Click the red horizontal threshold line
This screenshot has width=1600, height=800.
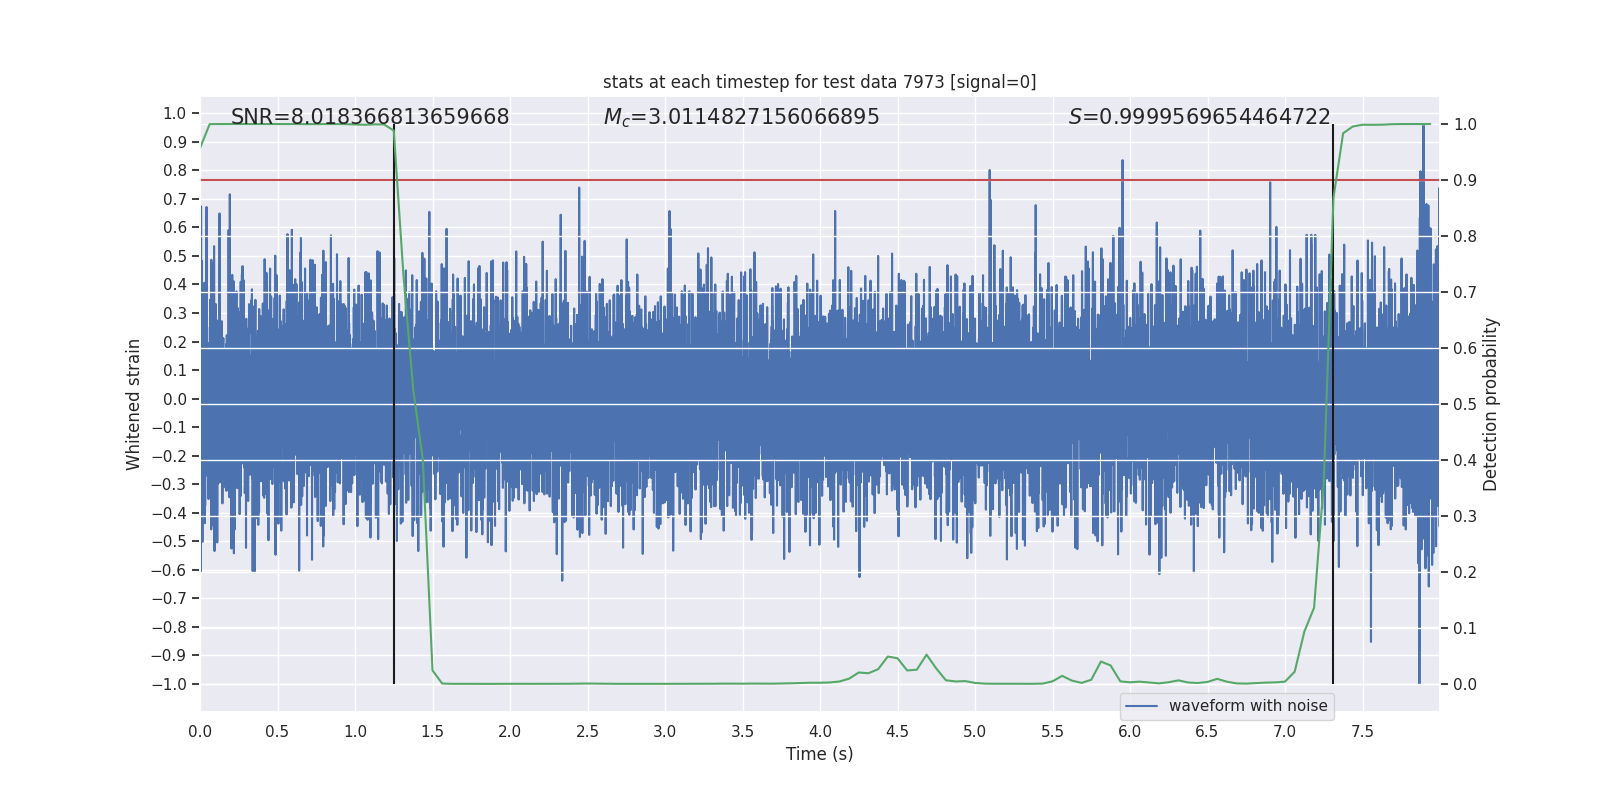[819, 181]
